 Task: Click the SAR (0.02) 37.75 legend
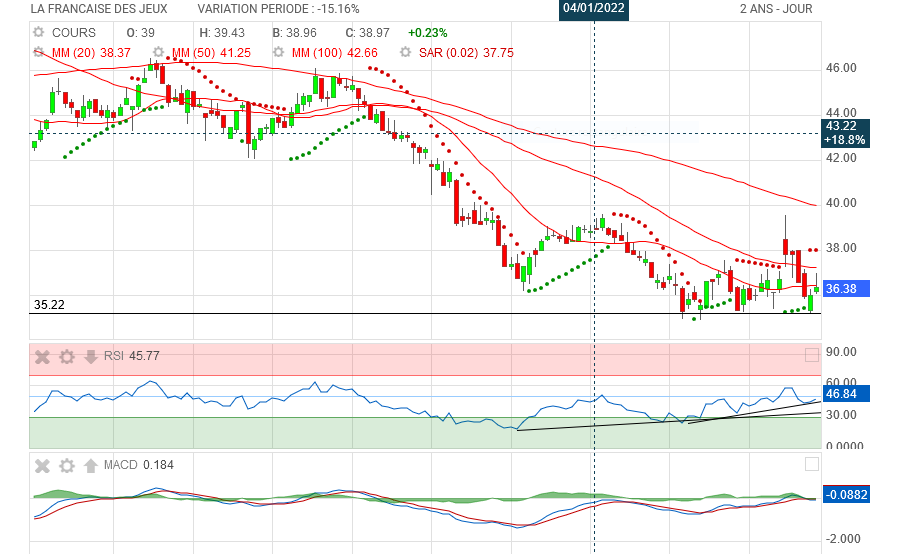(466, 53)
